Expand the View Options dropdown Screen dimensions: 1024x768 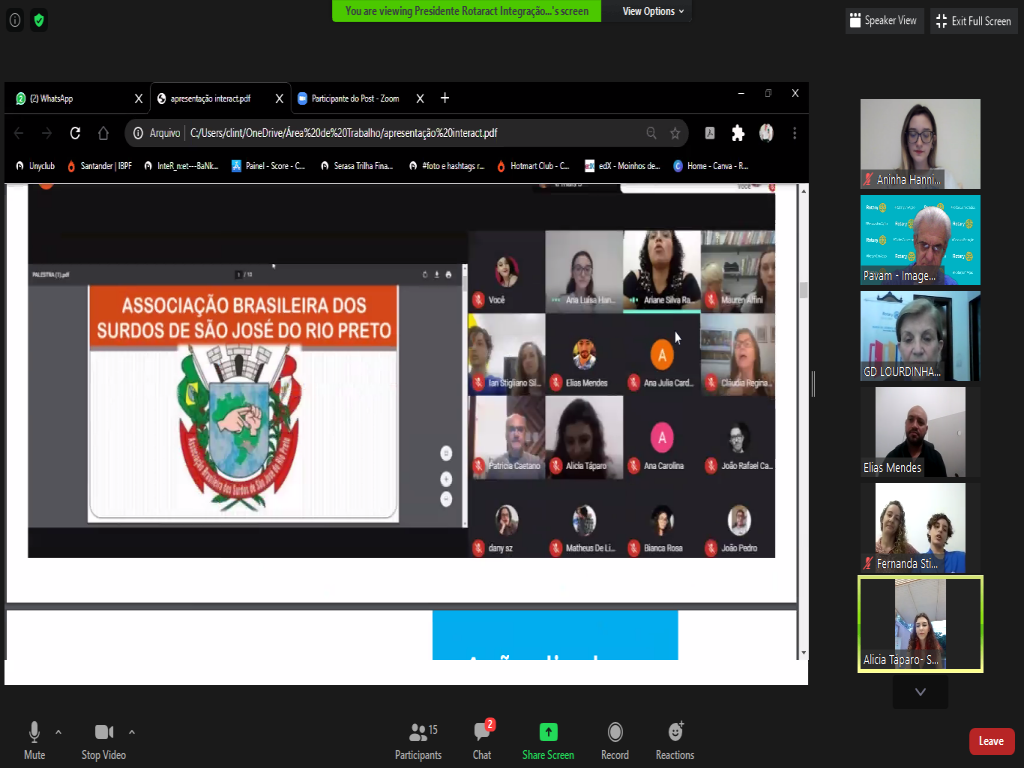(653, 11)
